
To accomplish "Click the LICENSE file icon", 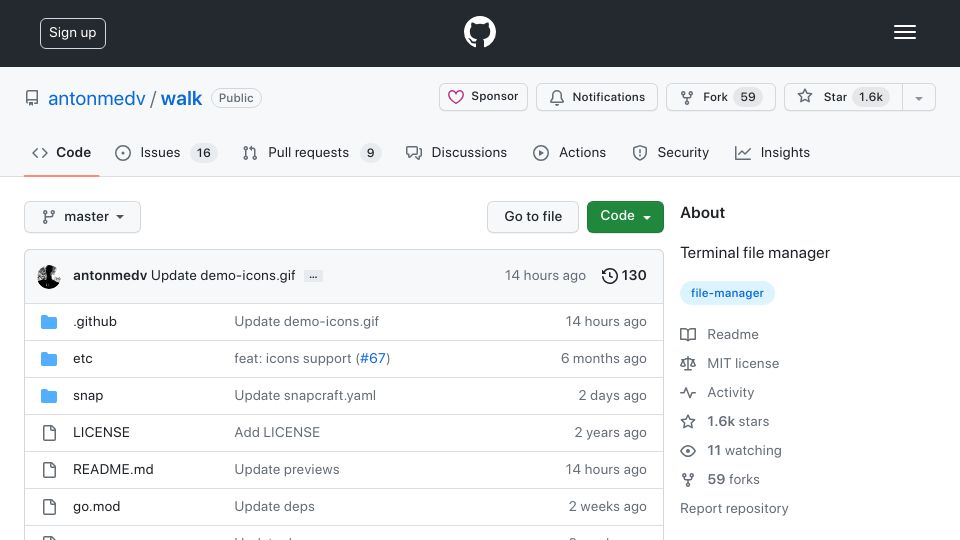I will [x=49, y=433].
